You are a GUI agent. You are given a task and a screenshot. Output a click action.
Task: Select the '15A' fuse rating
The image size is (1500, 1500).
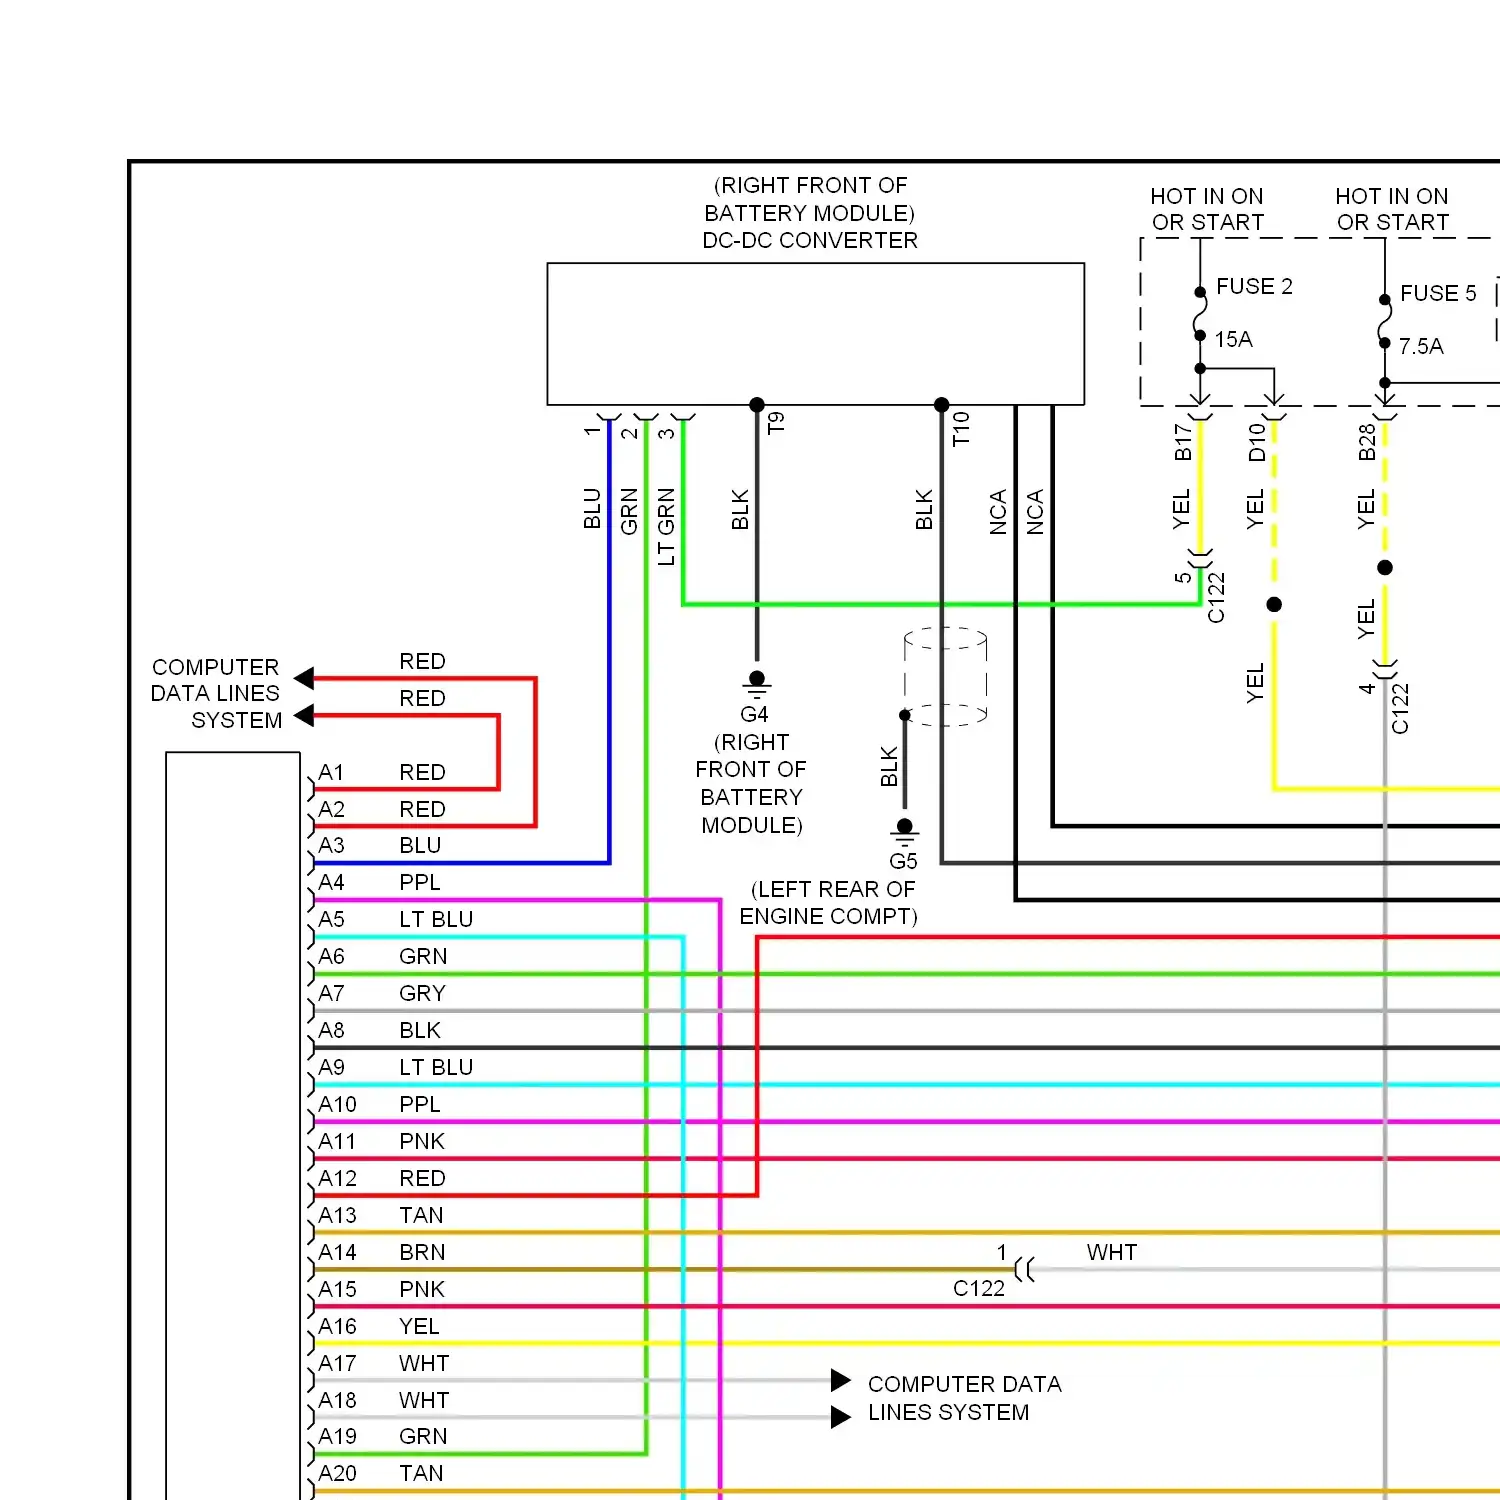1233,340
